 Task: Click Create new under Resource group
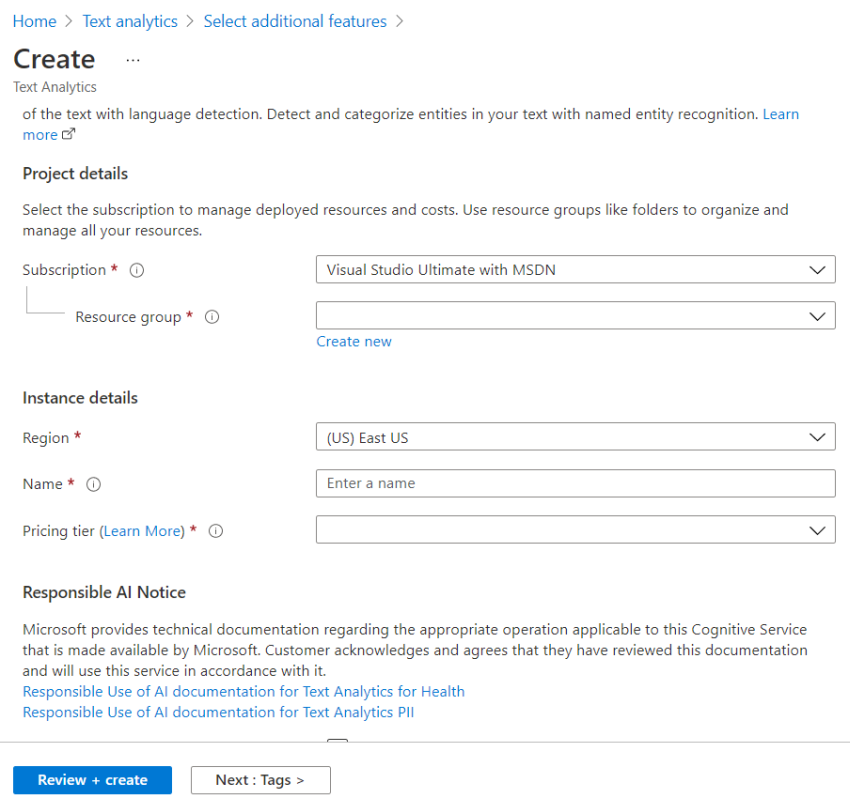point(353,341)
